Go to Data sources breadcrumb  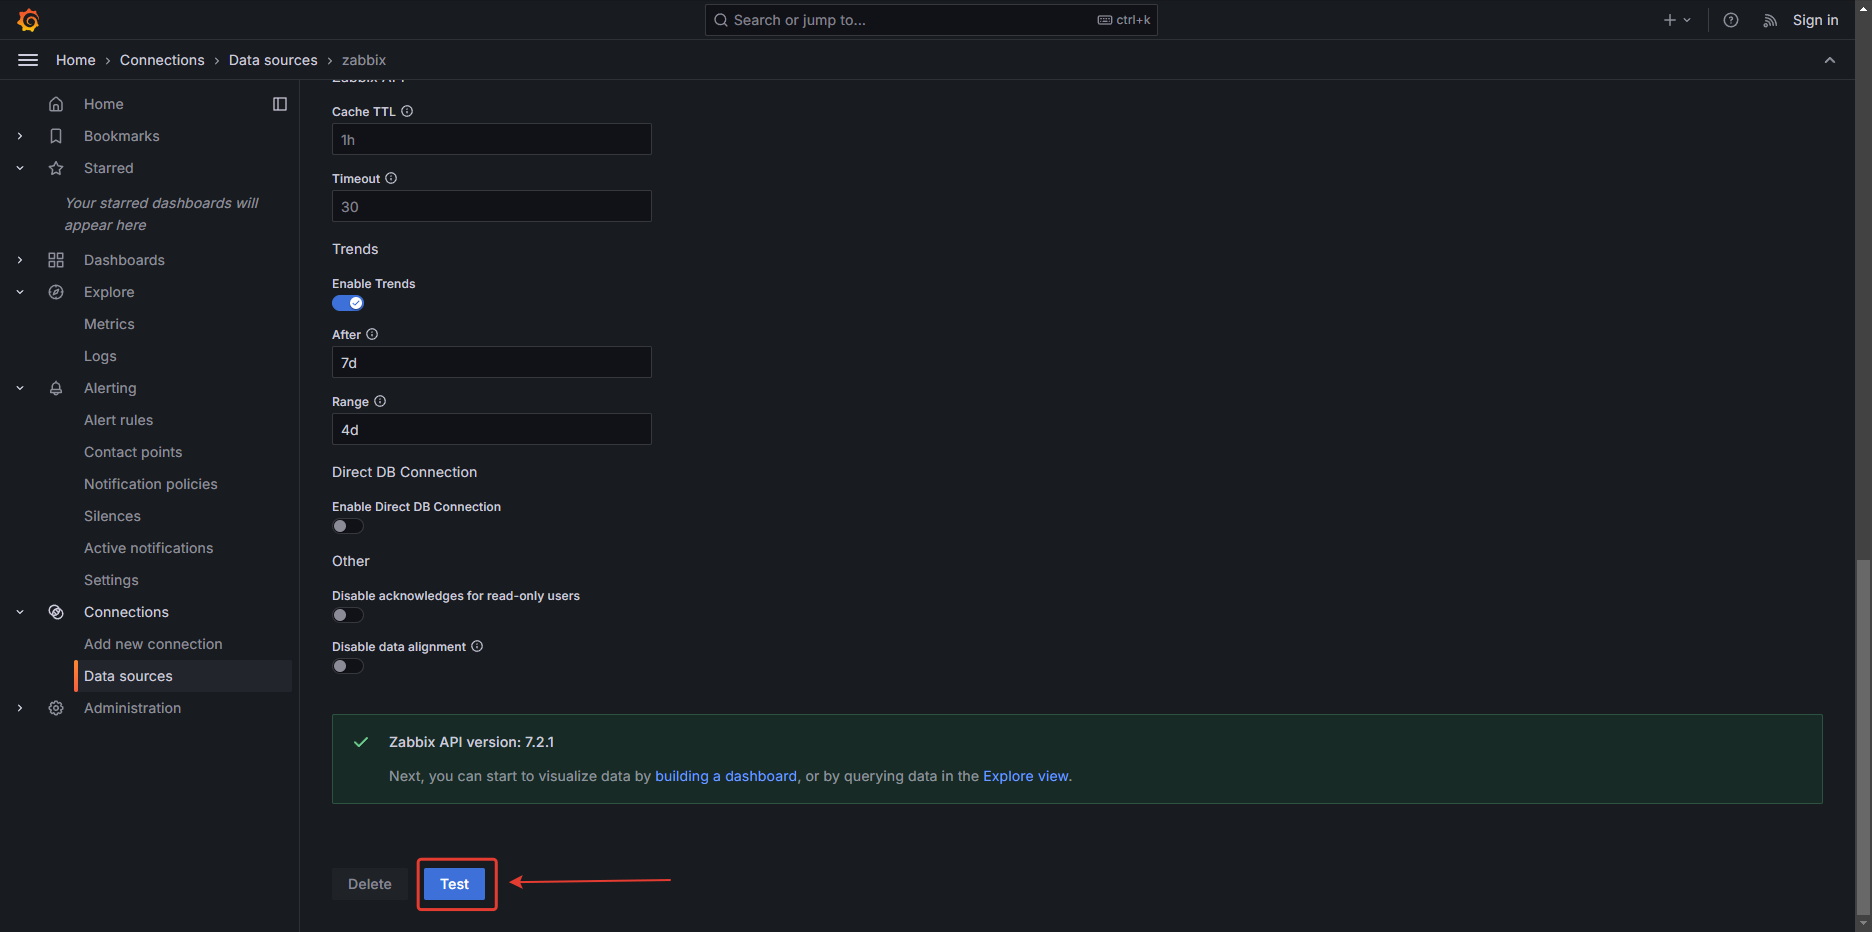(273, 60)
